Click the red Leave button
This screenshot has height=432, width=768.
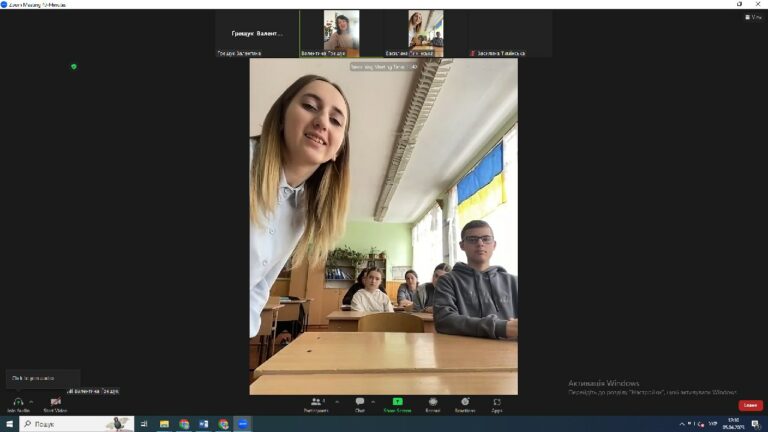point(750,405)
